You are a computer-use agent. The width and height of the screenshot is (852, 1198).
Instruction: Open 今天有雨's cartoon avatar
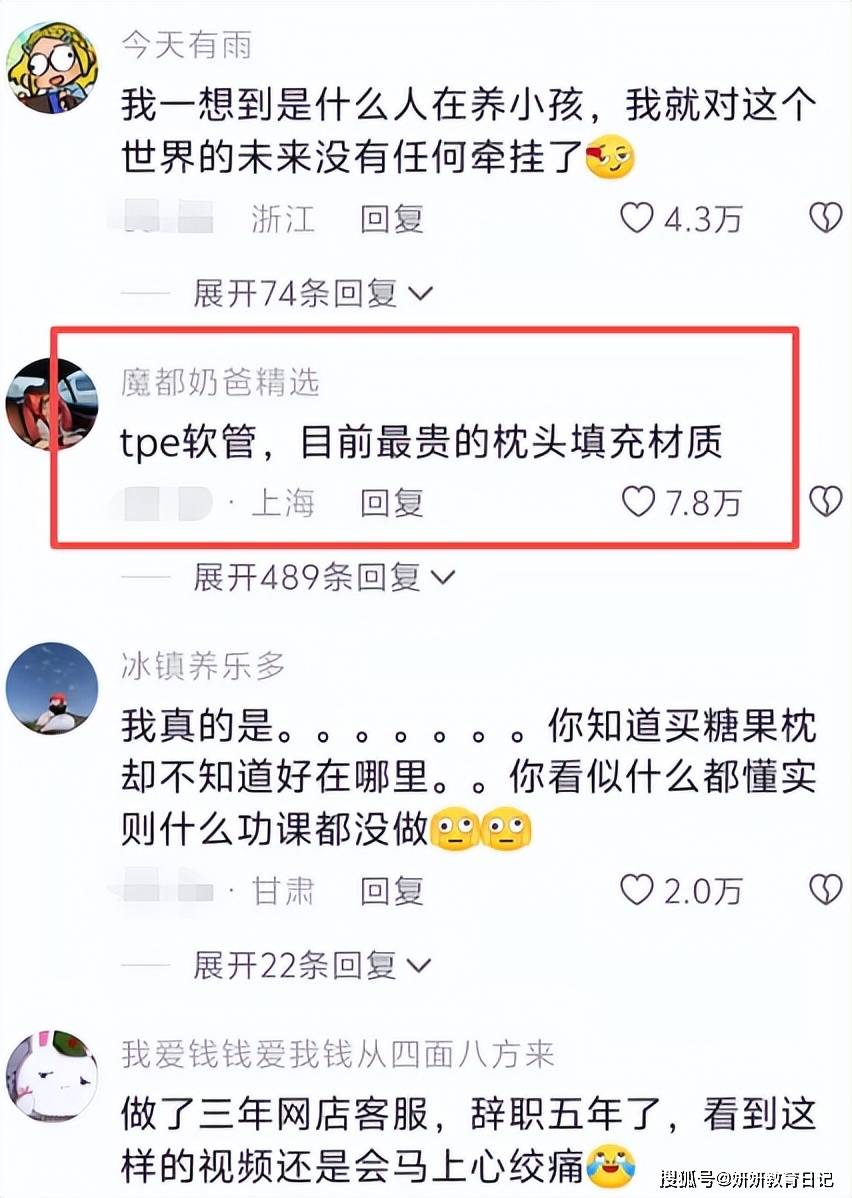point(52,67)
